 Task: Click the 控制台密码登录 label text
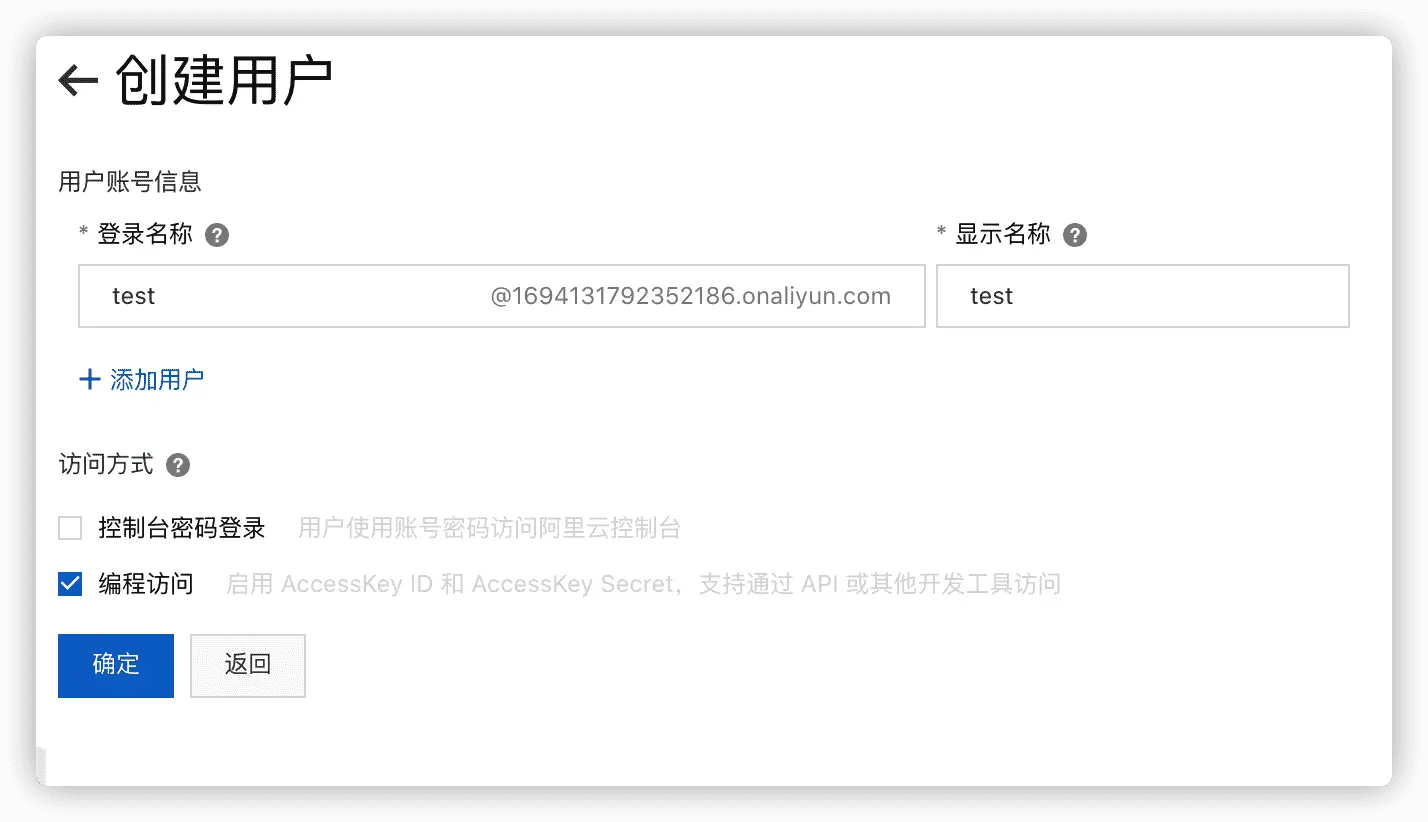click(x=182, y=528)
